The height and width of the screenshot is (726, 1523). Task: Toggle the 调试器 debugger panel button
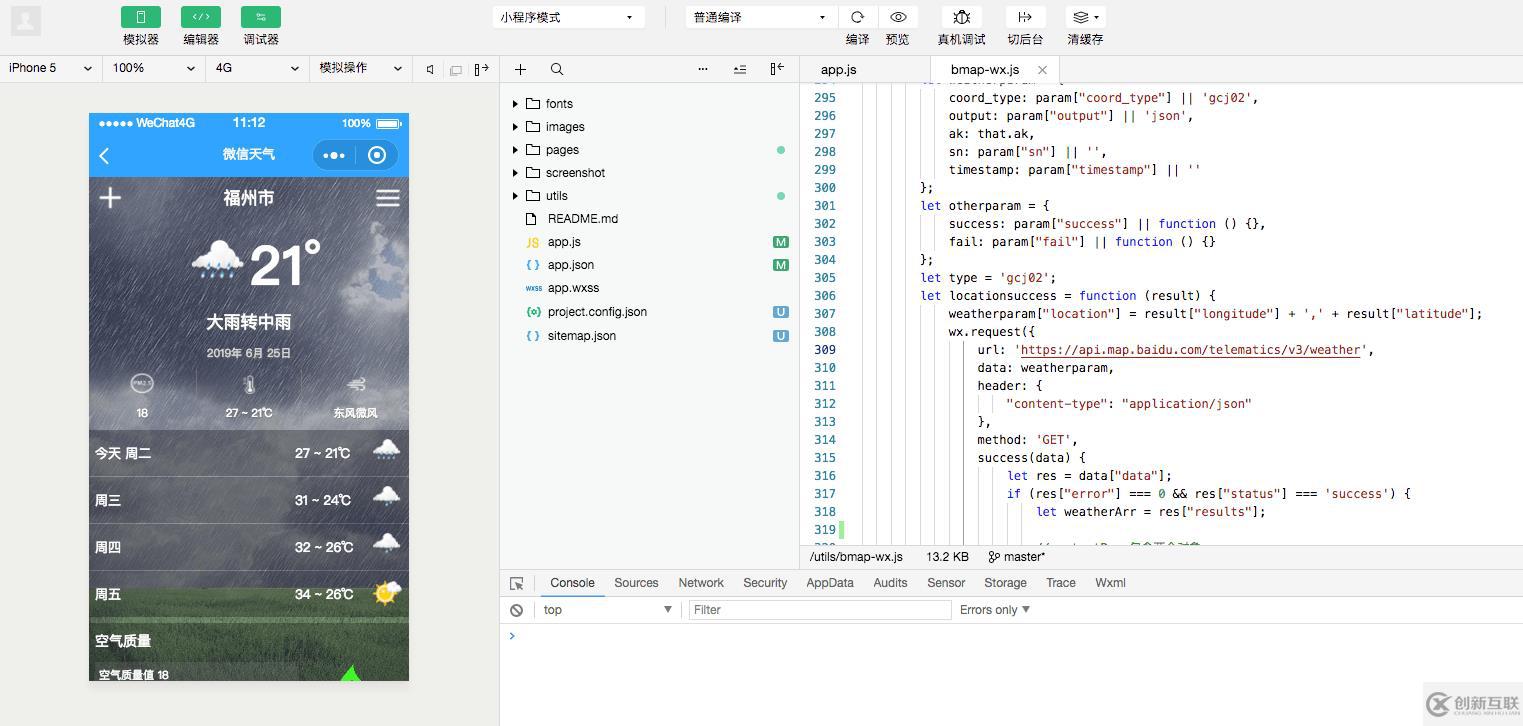tap(261, 17)
